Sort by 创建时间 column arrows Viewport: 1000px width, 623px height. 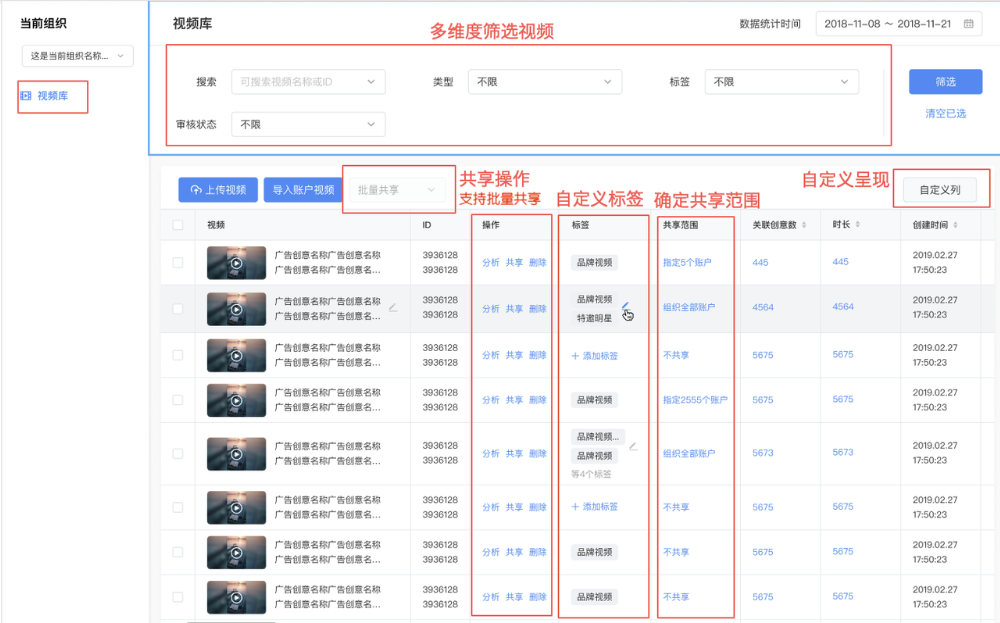955,225
